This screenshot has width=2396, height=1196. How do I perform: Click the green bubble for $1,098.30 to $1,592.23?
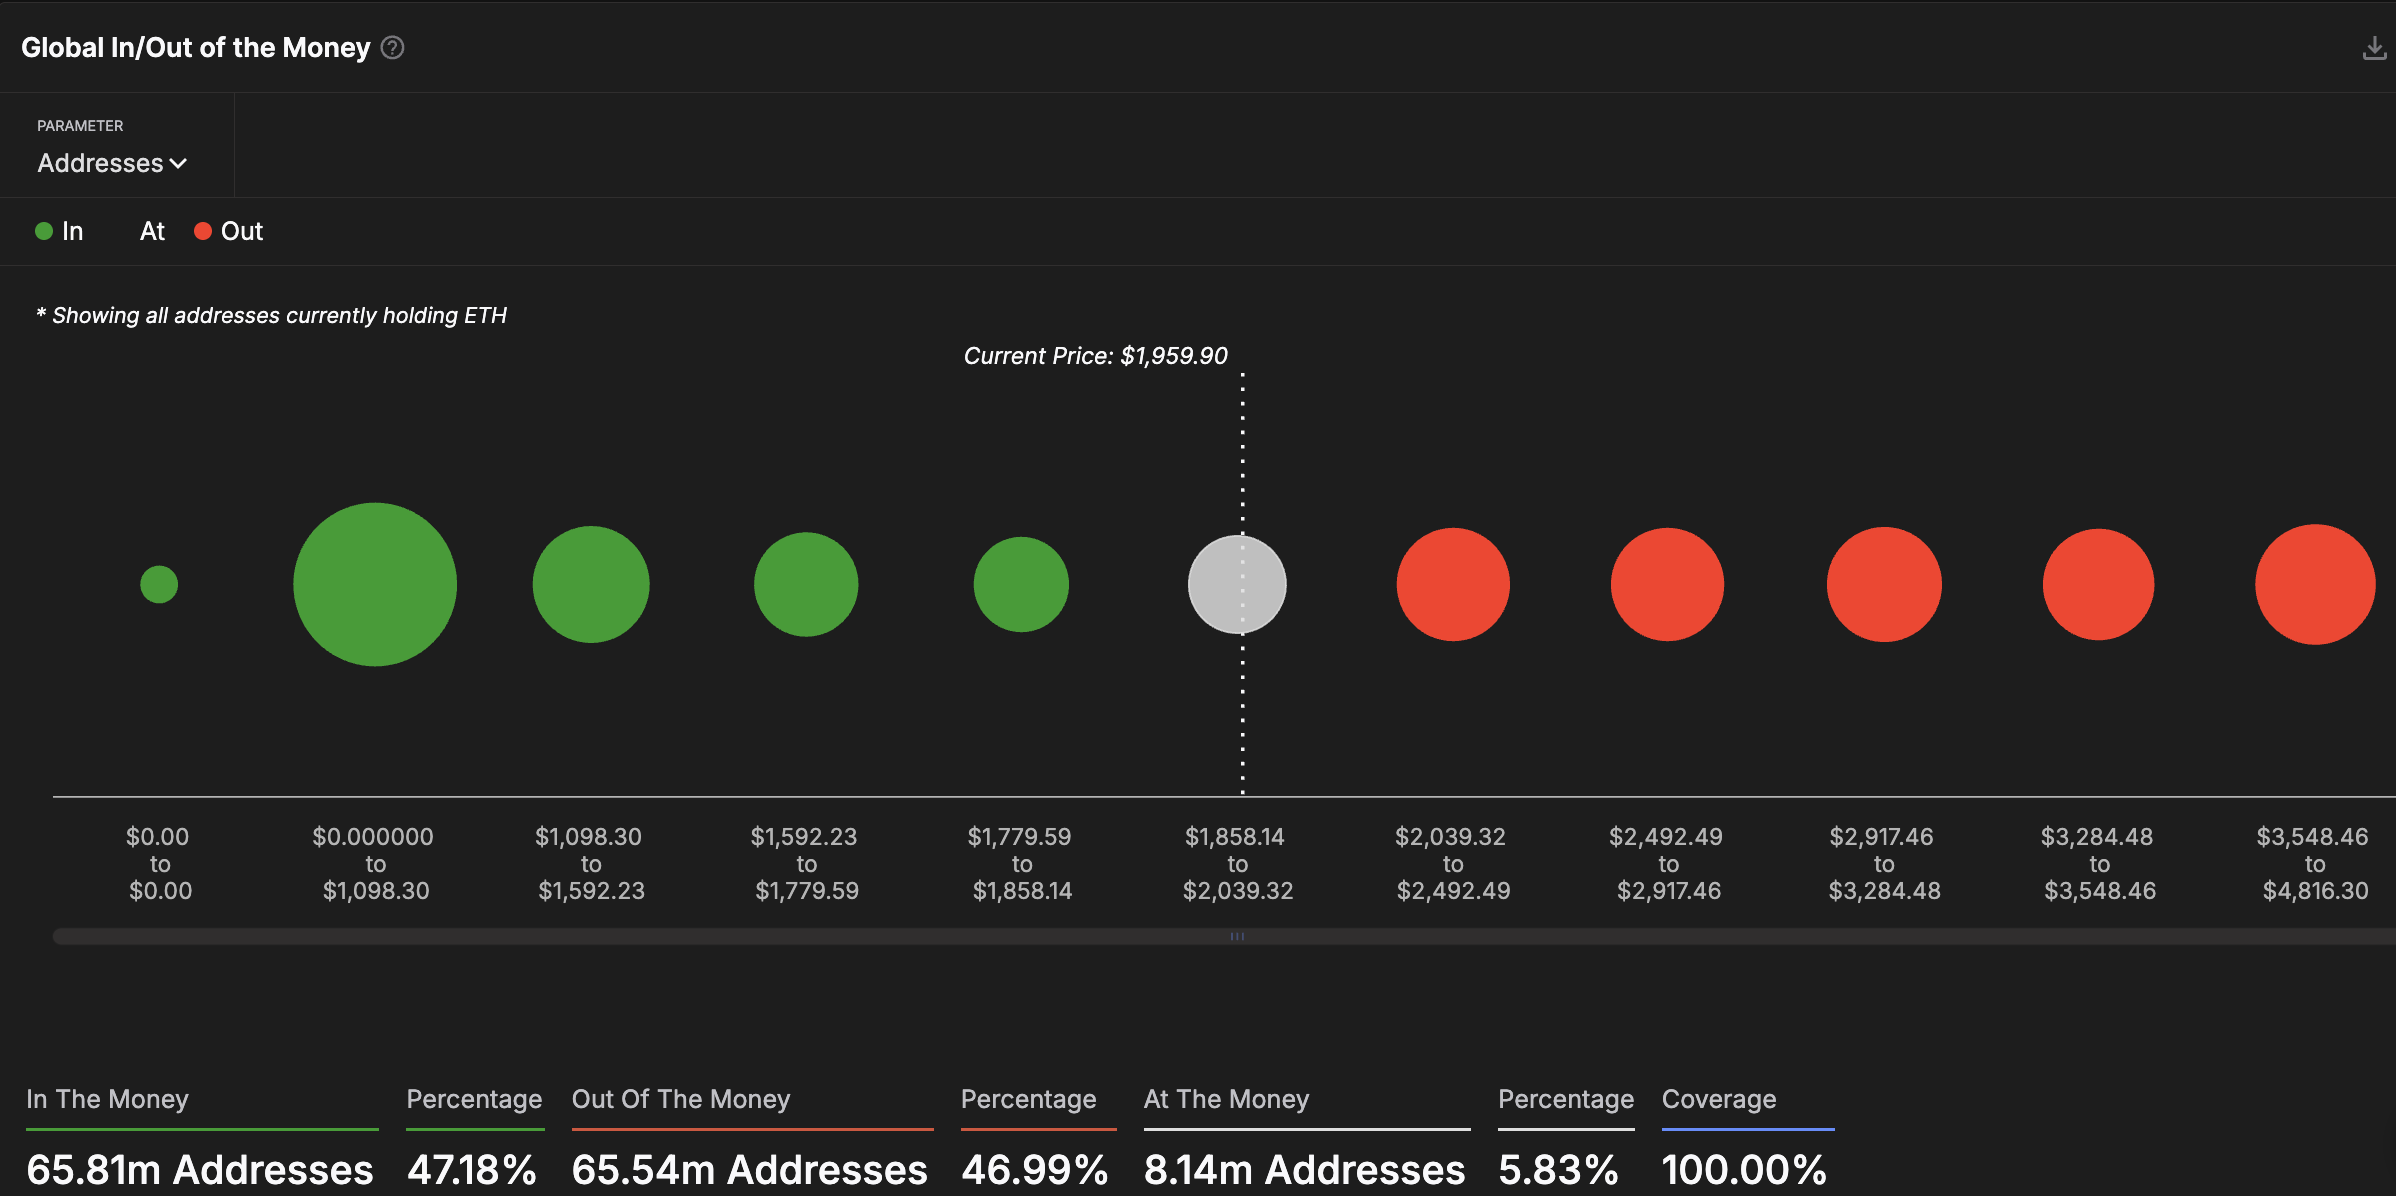click(591, 584)
